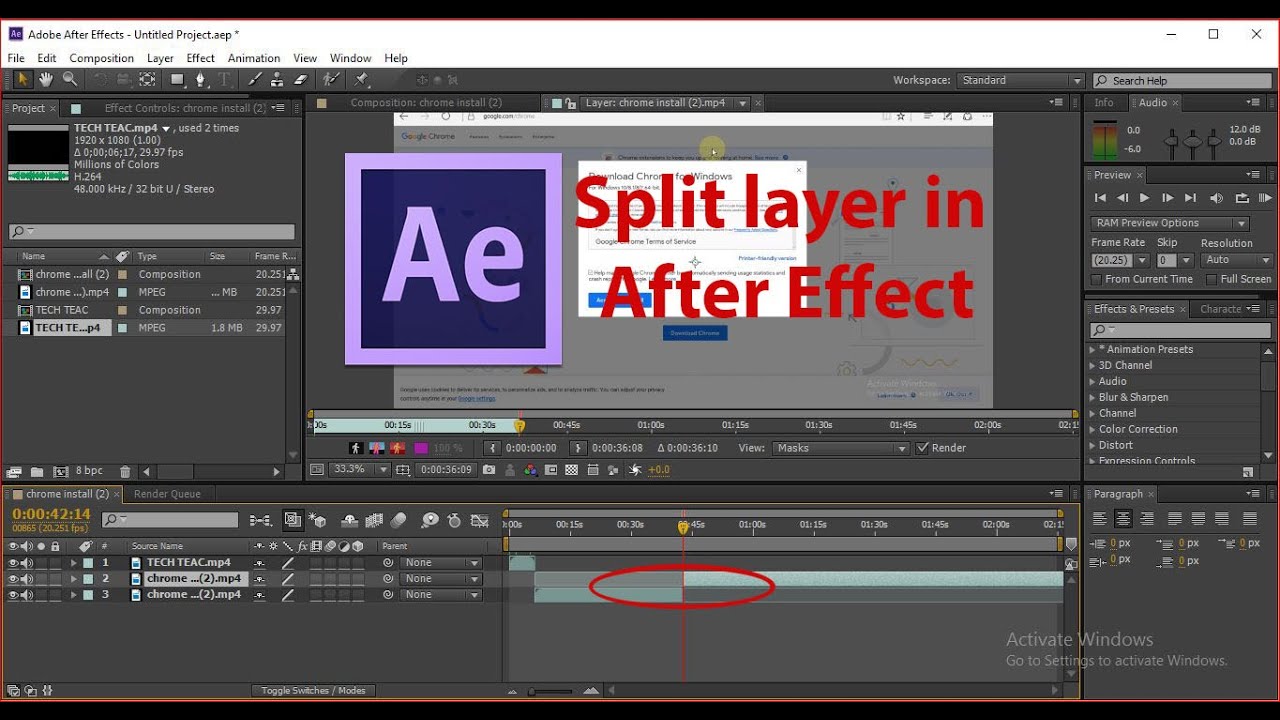This screenshot has height=720, width=1280.
Task: Click the timeline current-time 0:00:42:14
Action: (x=52, y=514)
